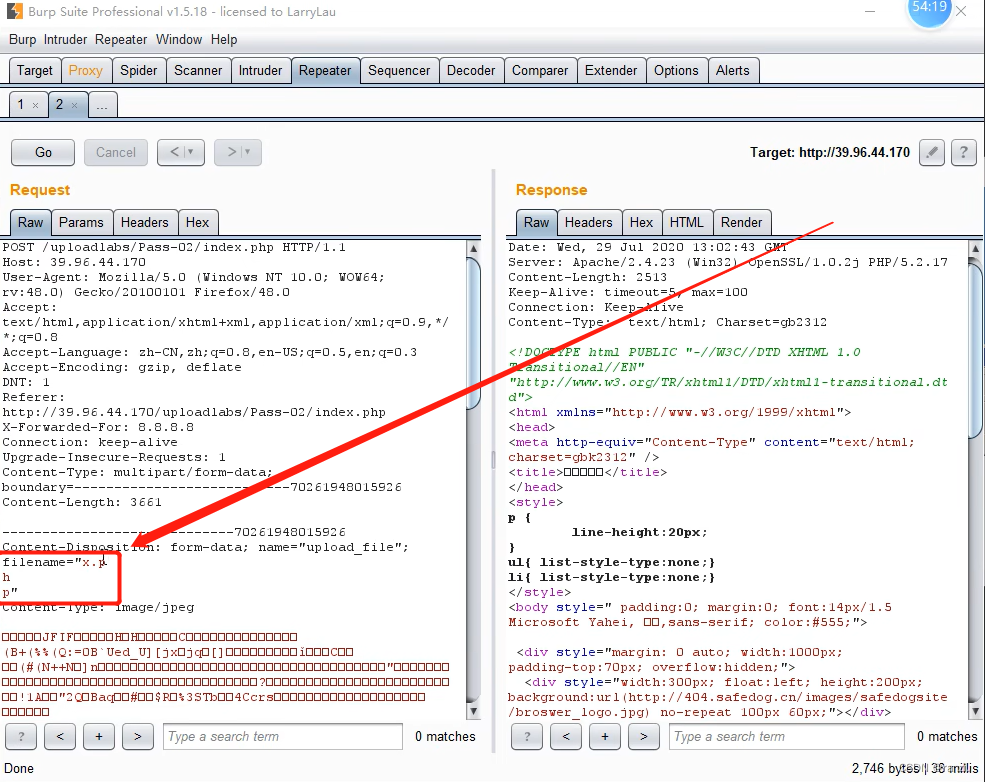Screen dimensions: 985x782
Task: Open the Help menu
Action: (x=224, y=40)
